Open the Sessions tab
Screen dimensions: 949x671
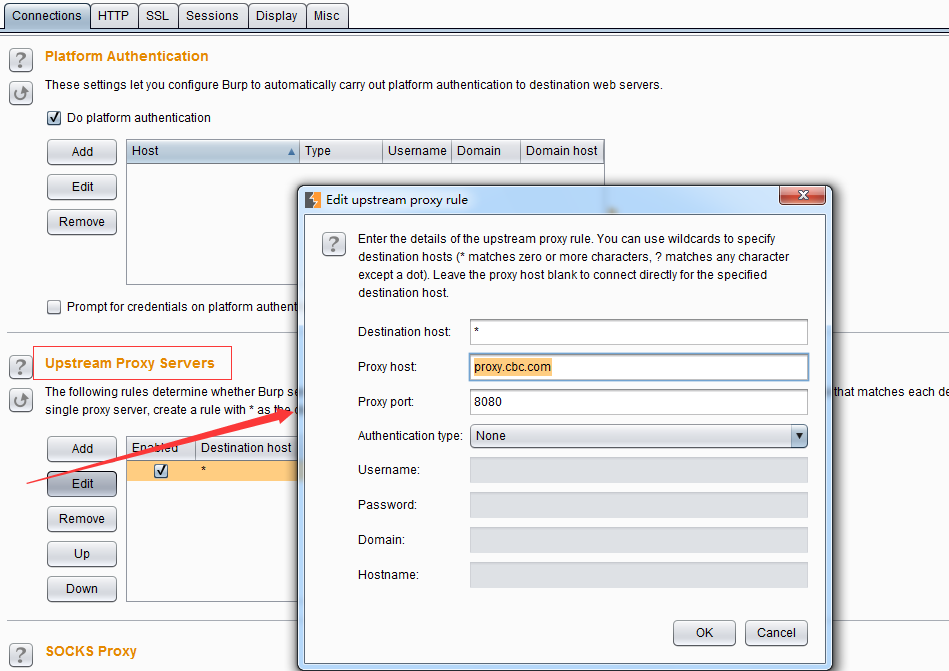point(212,15)
